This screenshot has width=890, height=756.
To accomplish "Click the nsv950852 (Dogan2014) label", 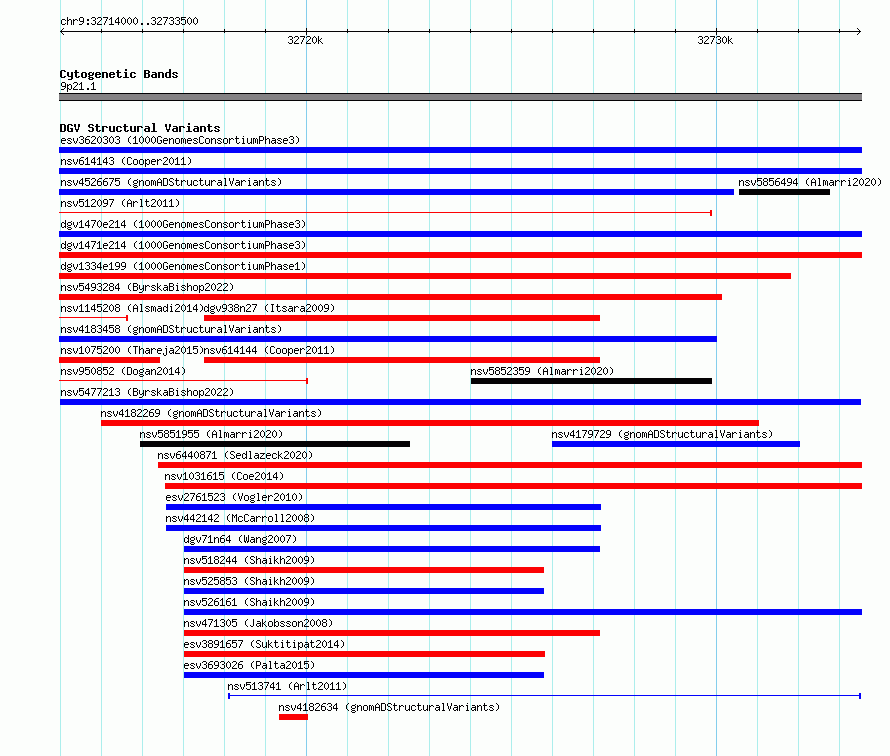I will click(x=123, y=371).
